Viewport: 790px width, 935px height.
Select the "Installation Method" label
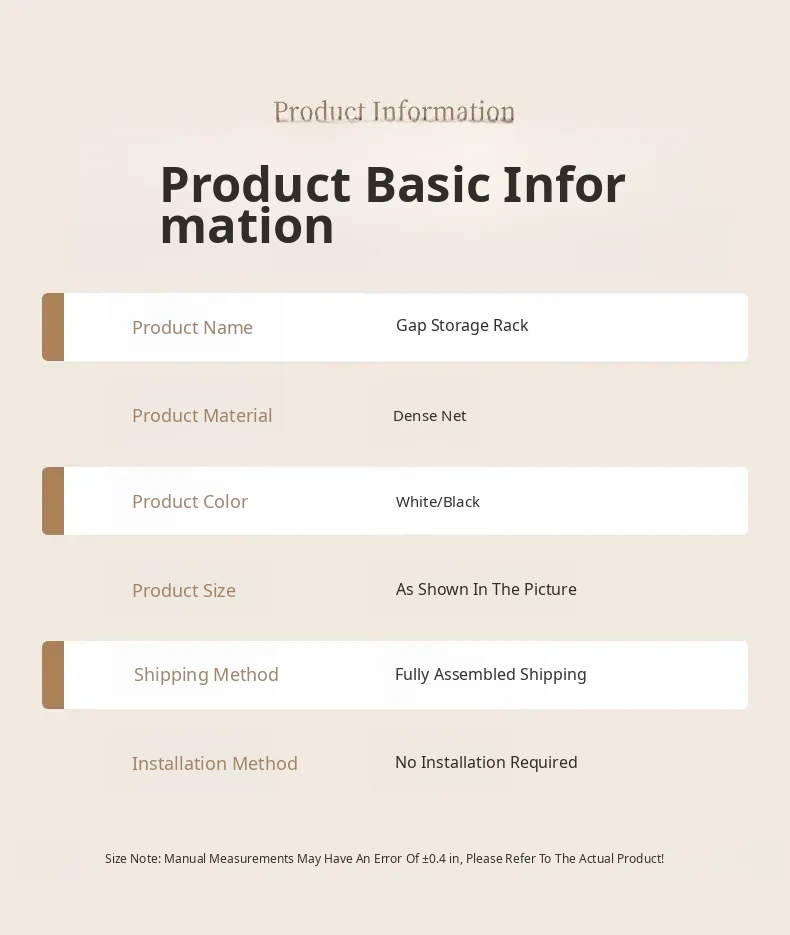click(215, 764)
